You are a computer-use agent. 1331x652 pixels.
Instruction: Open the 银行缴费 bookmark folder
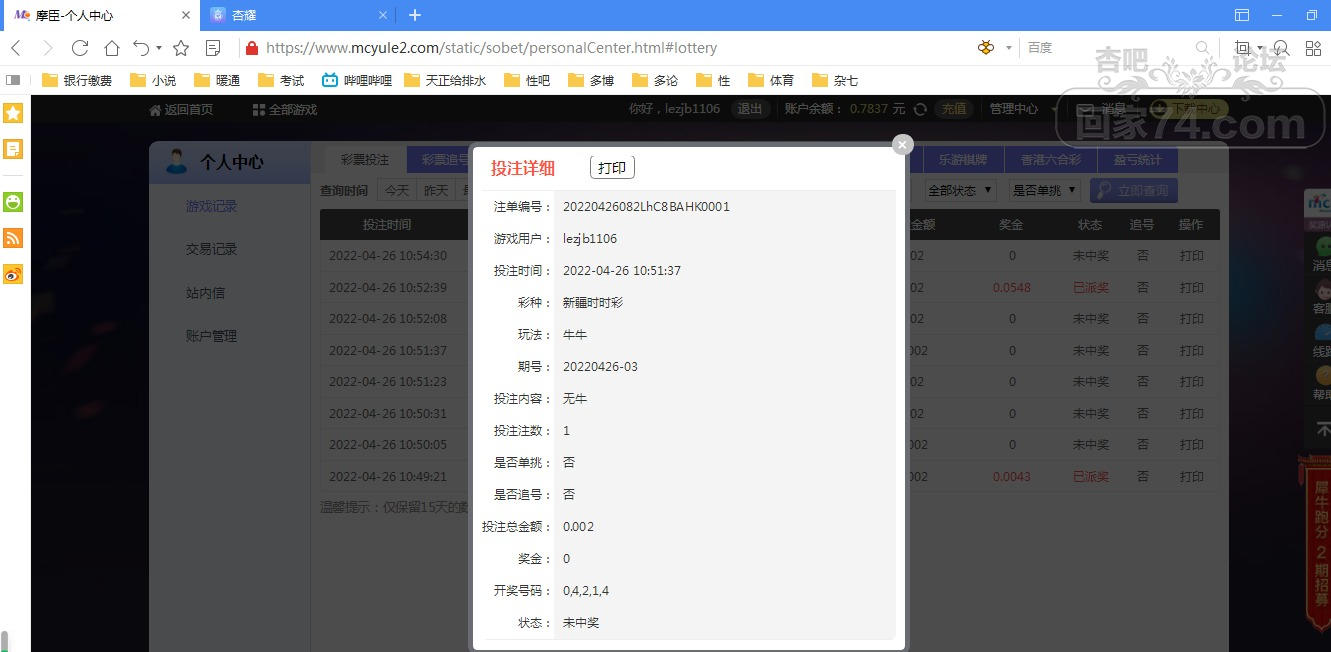click(x=78, y=80)
